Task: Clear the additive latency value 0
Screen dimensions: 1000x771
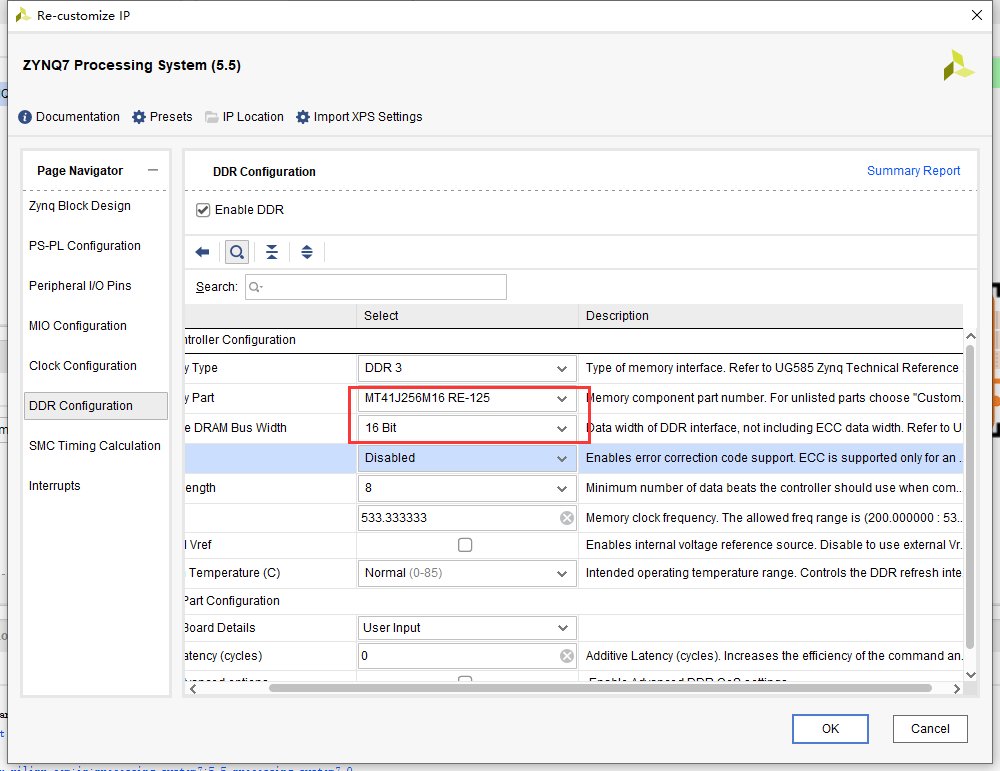Action: (x=566, y=656)
